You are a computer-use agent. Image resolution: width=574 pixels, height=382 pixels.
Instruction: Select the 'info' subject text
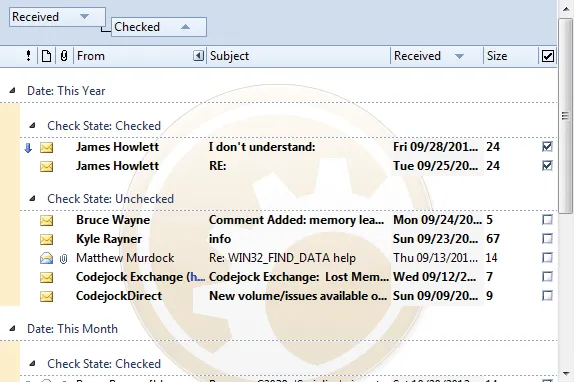[x=220, y=239]
